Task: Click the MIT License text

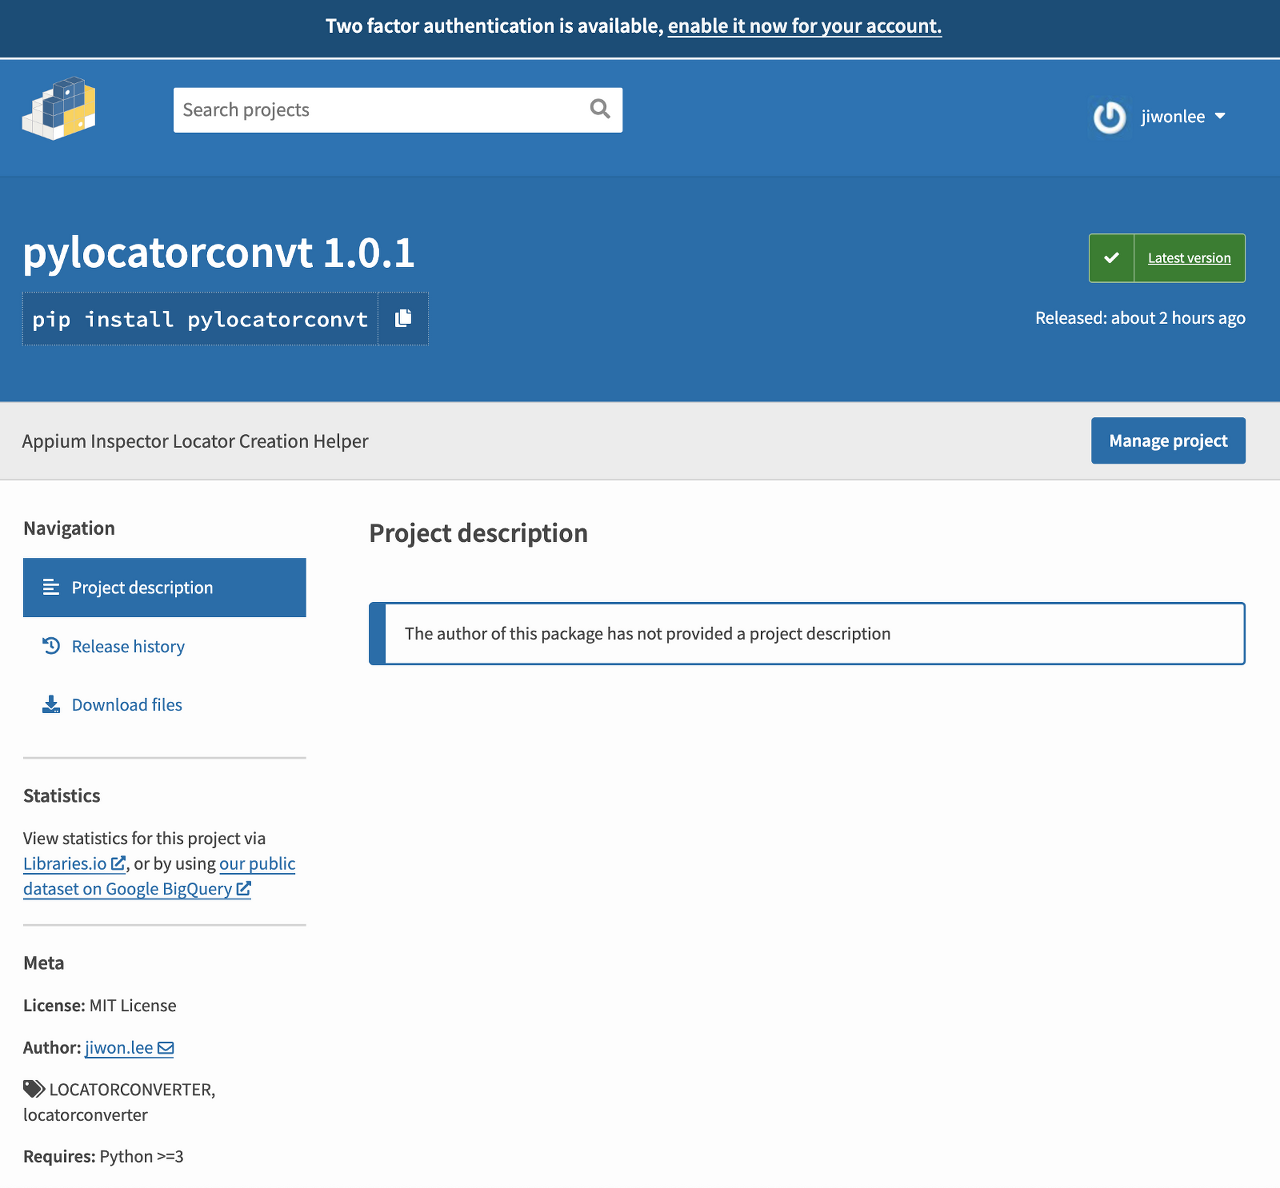Action: tap(132, 1005)
